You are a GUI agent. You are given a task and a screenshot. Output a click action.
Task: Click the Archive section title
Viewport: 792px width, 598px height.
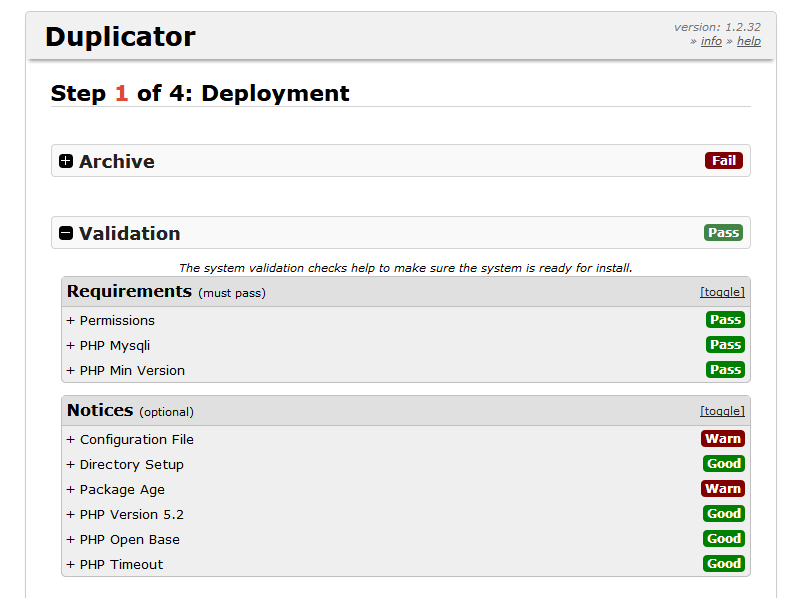coord(117,161)
